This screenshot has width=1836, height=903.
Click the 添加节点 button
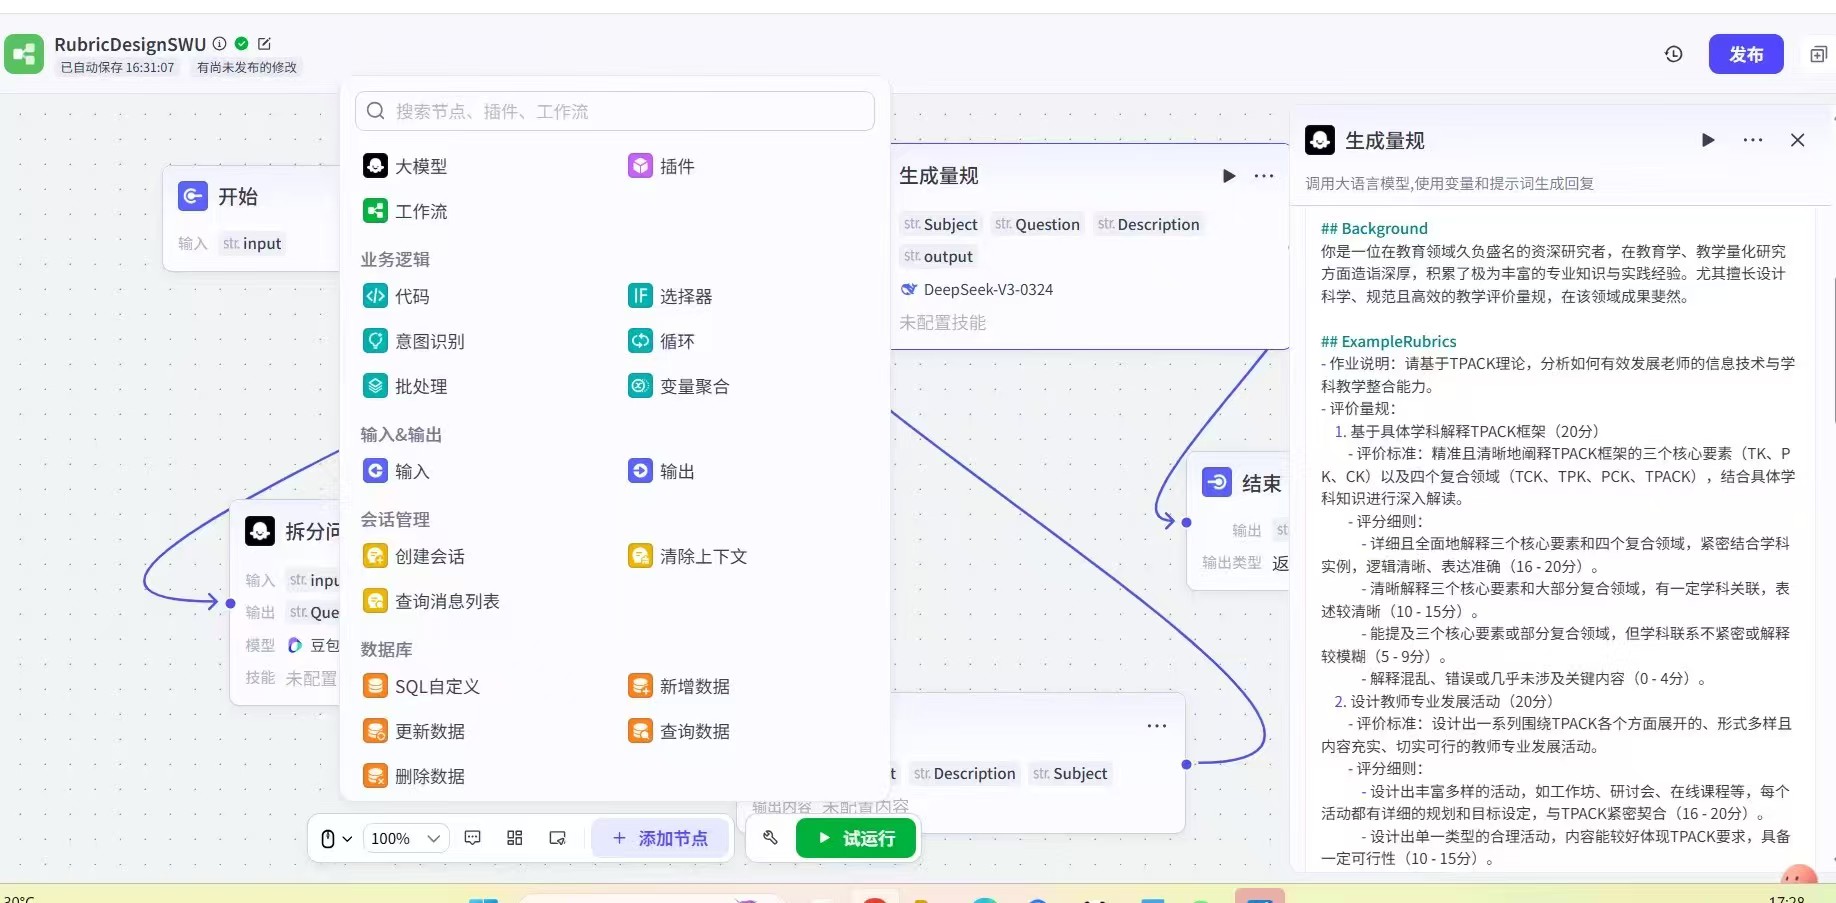(660, 838)
